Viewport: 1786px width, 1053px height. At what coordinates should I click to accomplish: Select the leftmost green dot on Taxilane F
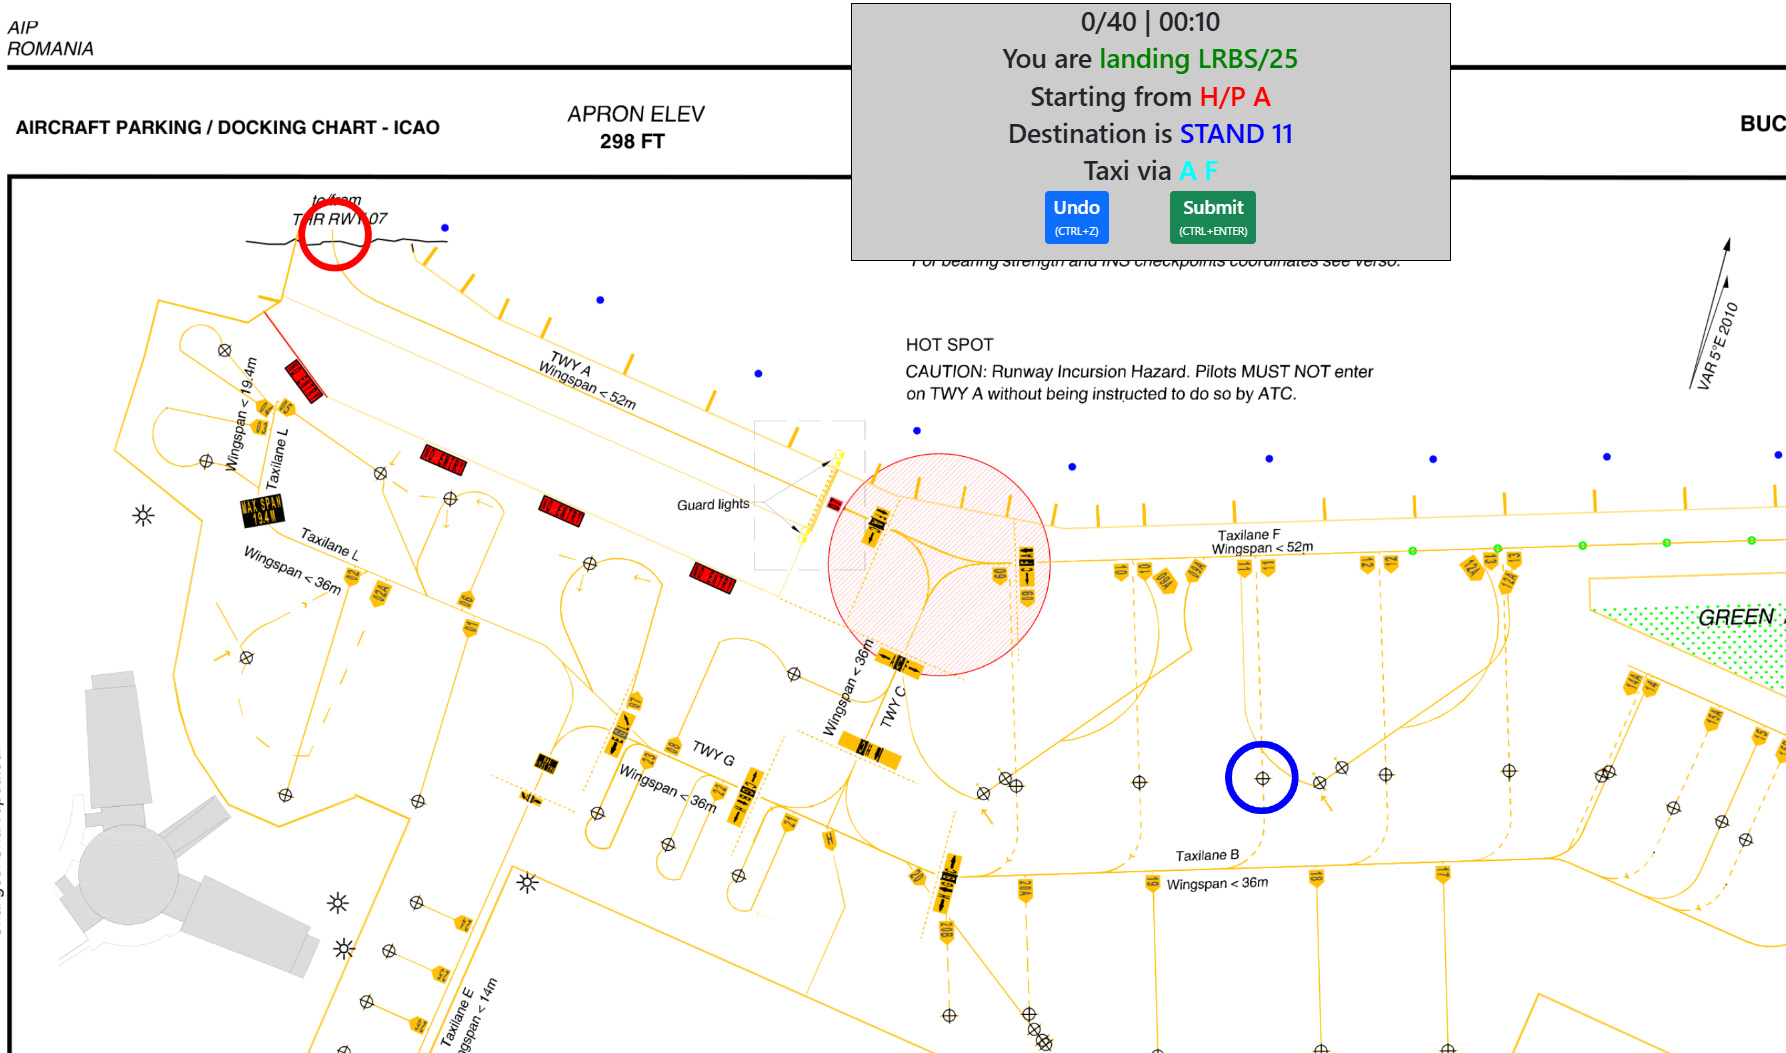(1412, 551)
